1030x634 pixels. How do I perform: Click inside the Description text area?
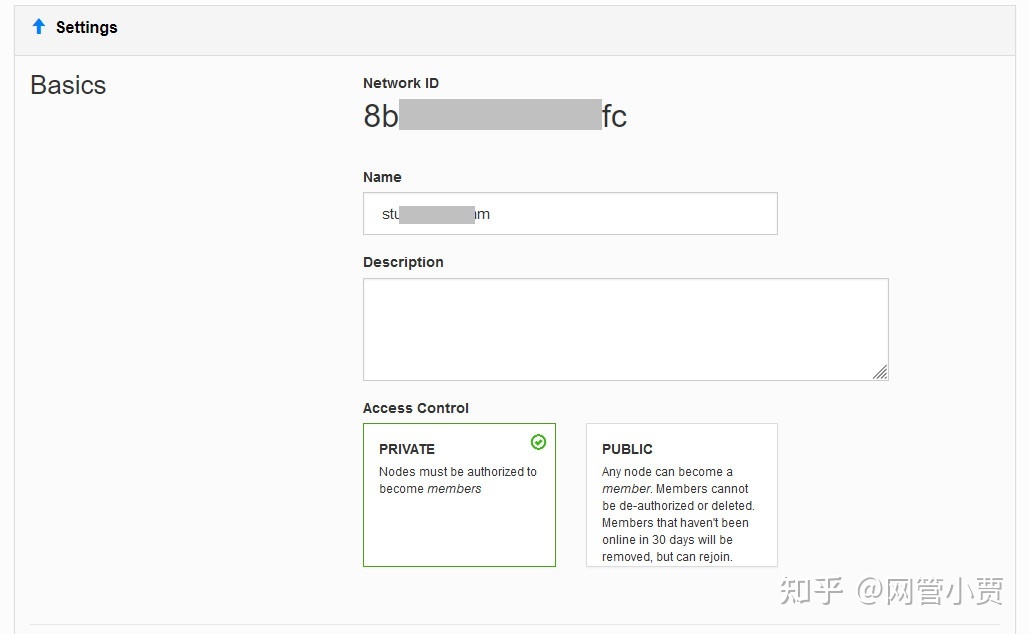coord(625,329)
